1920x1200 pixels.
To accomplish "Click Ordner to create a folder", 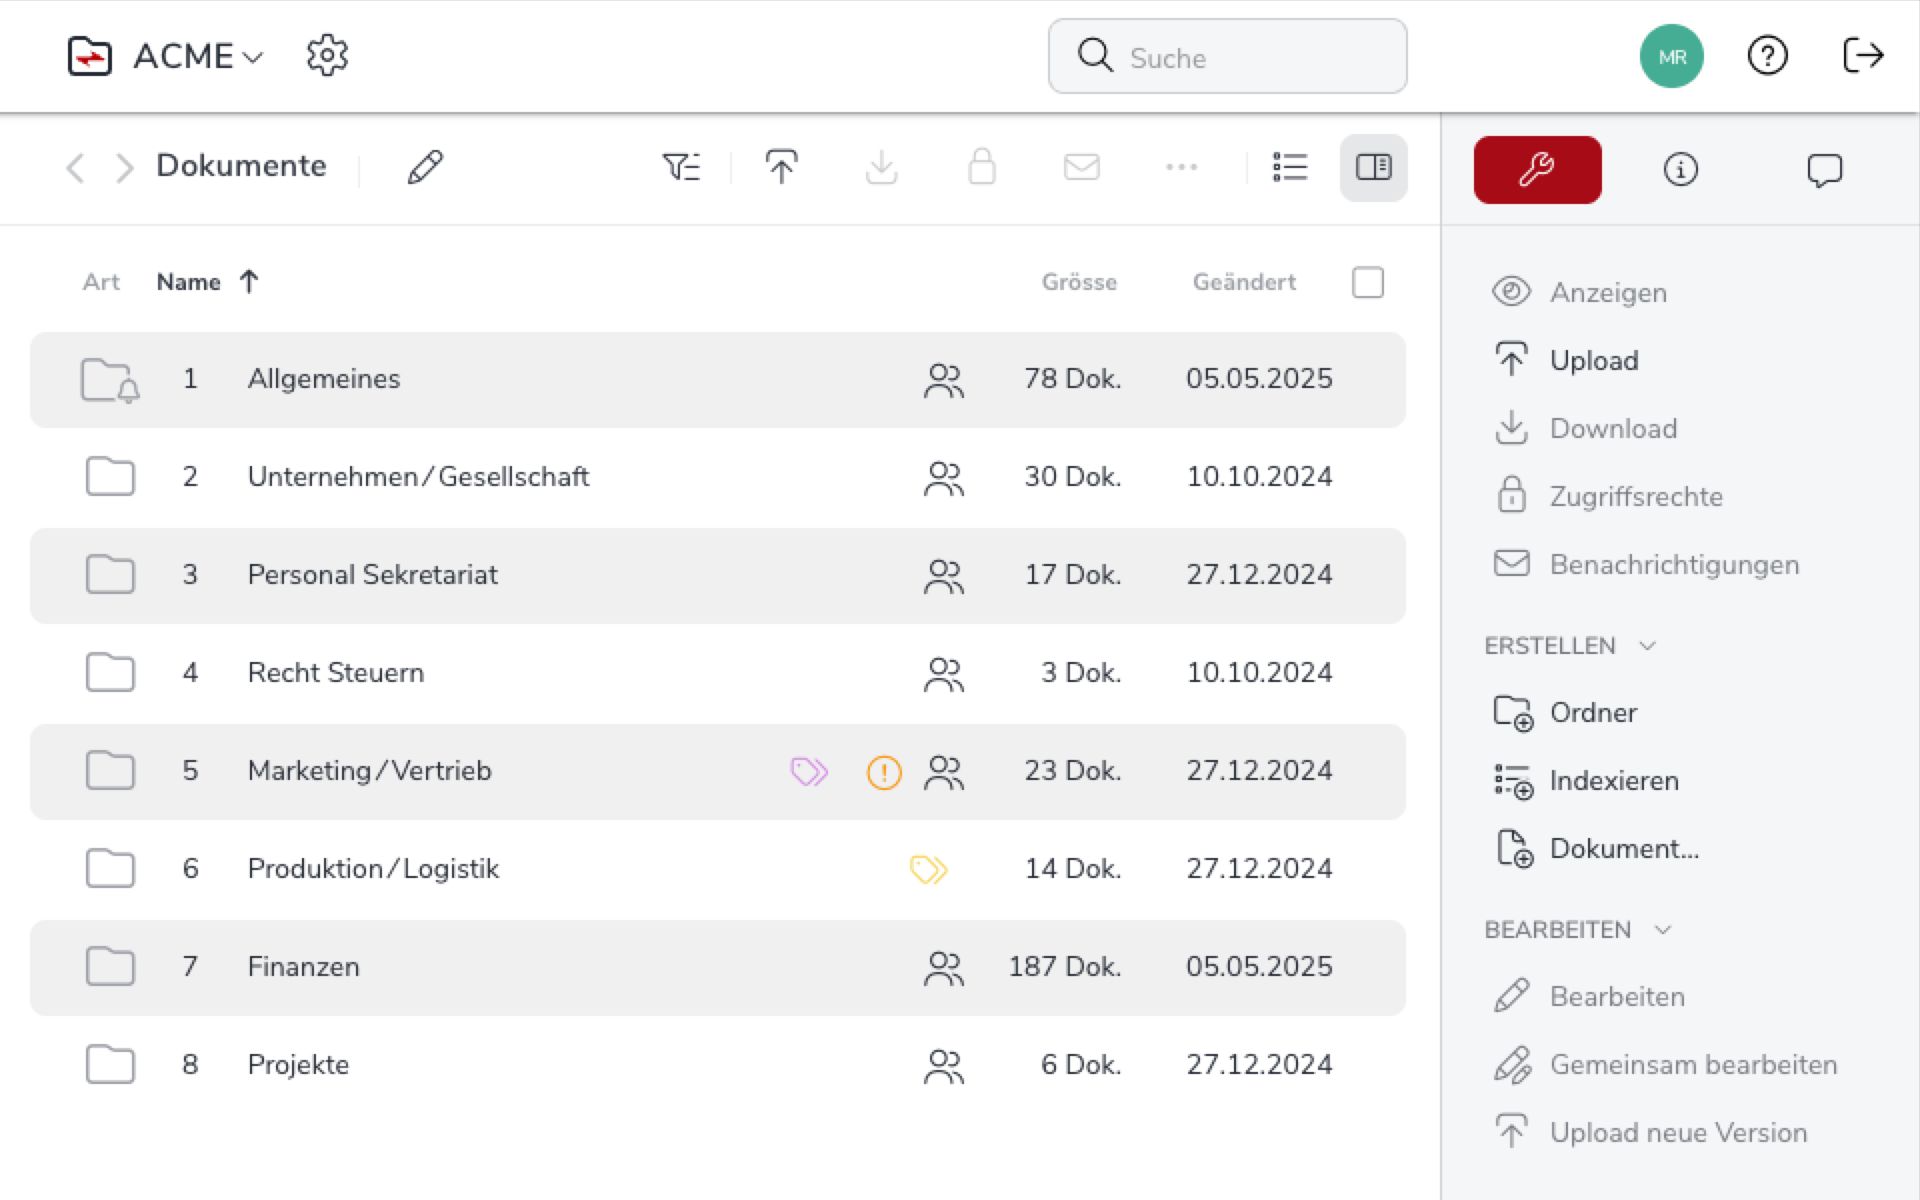I will pyautogui.click(x=1592, y=713).
